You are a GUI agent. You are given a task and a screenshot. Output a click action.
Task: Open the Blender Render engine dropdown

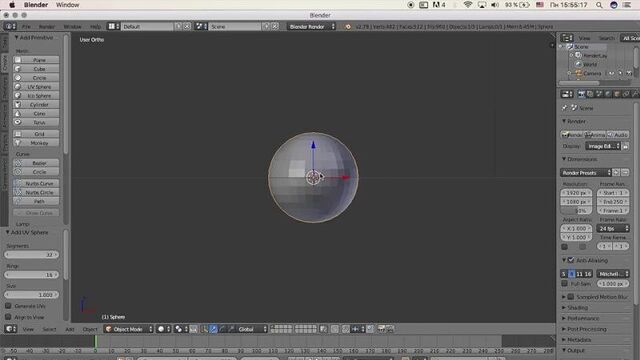(x=311, y=27)
